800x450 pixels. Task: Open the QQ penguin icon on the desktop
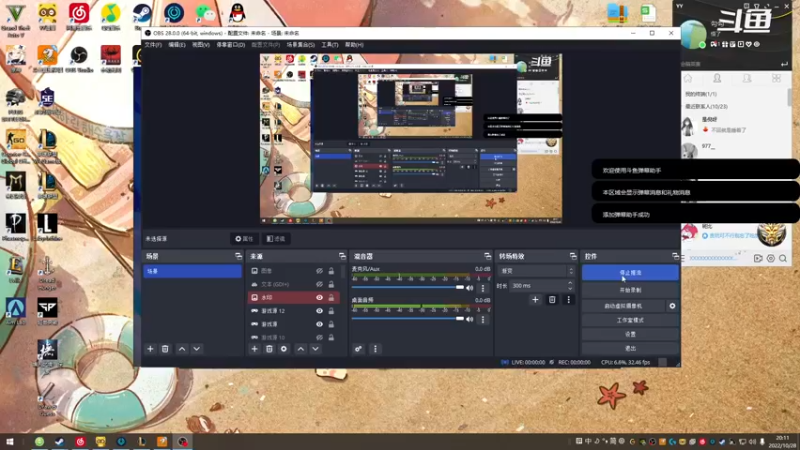pyautogui.click(x=237, y=13)
